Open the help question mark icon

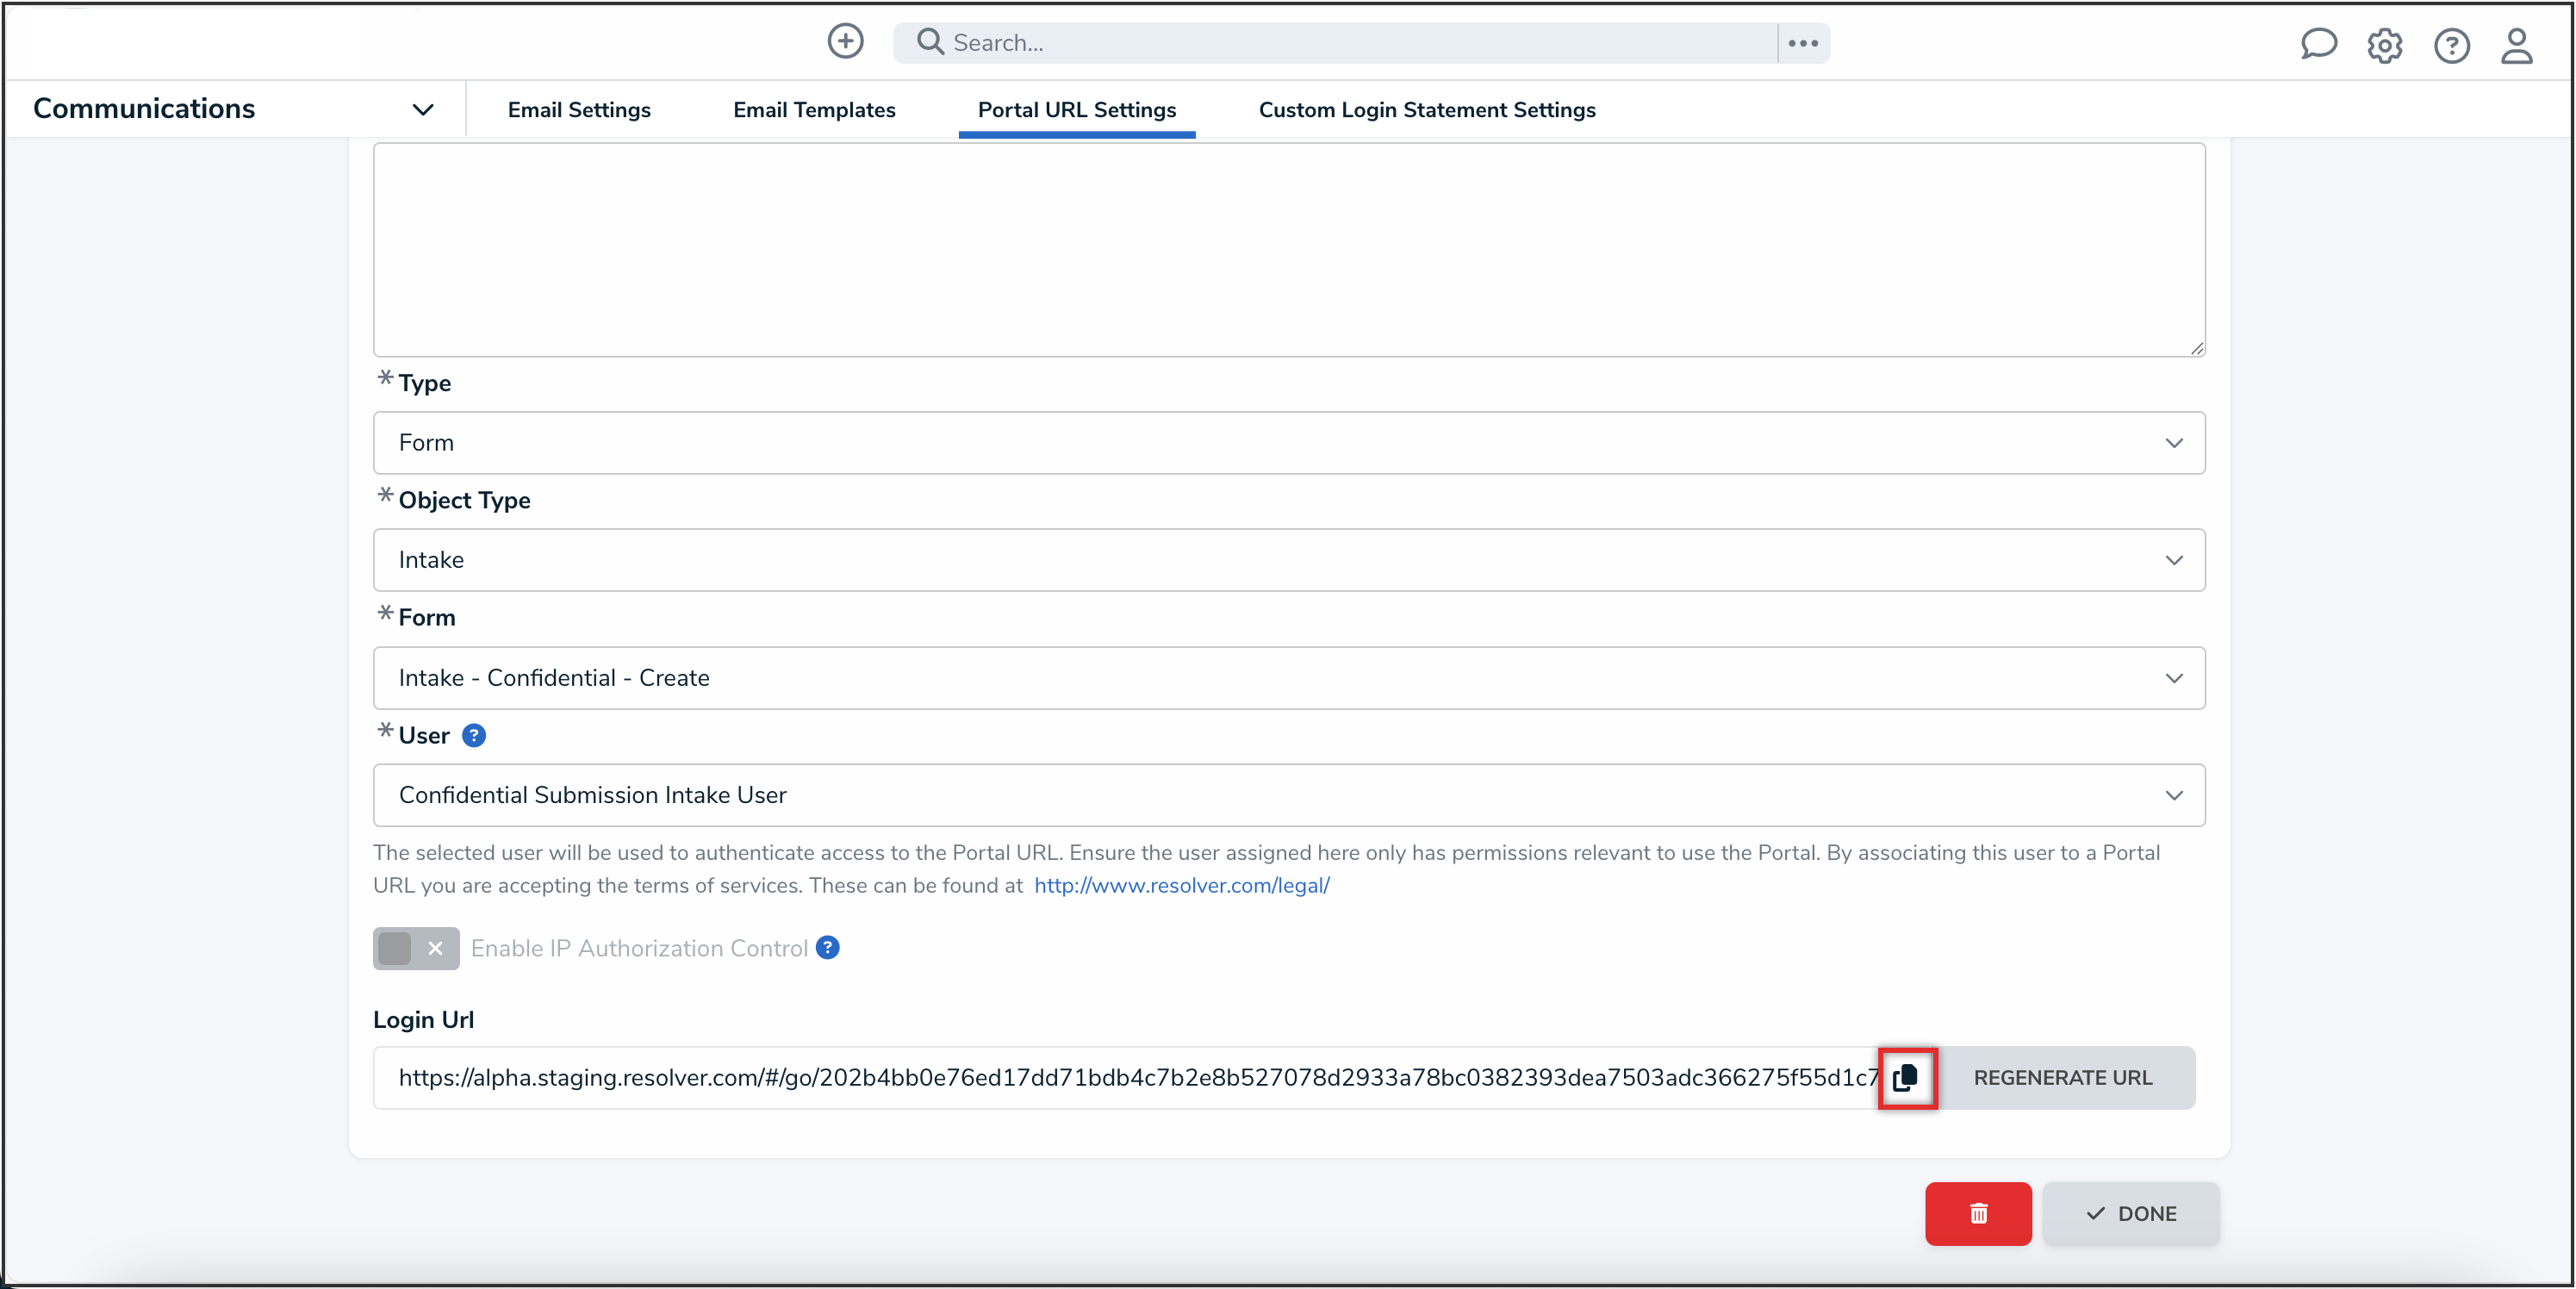2451,46
